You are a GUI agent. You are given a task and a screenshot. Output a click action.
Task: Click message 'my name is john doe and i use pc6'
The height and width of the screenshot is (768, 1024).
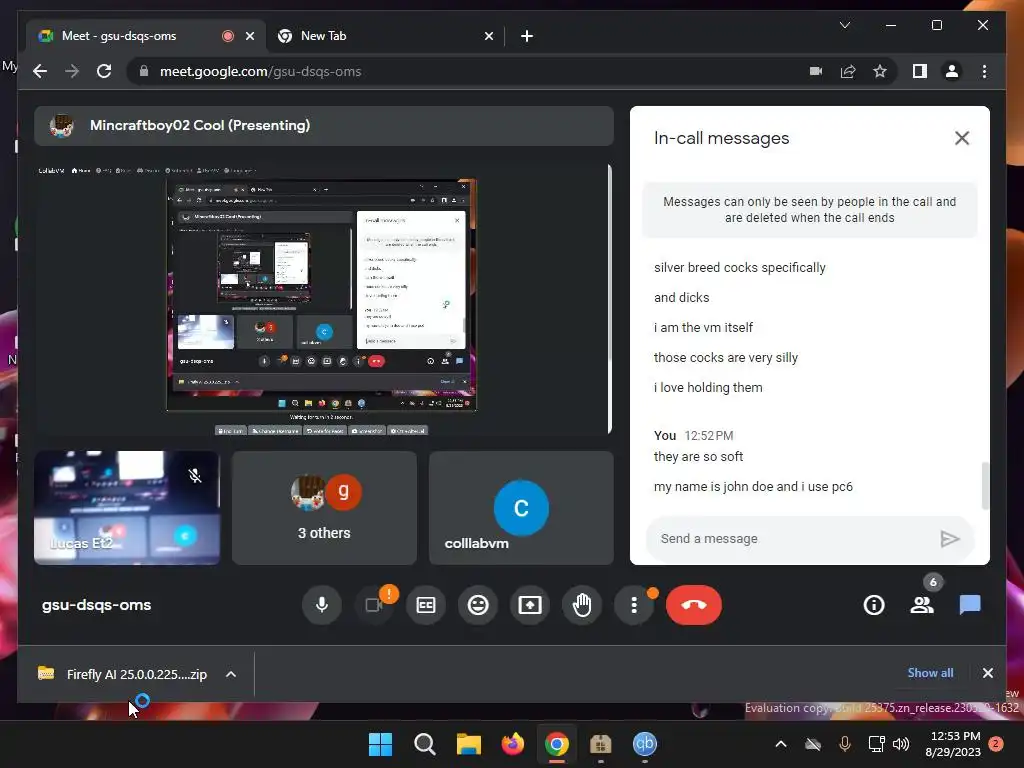click(753, 487)
